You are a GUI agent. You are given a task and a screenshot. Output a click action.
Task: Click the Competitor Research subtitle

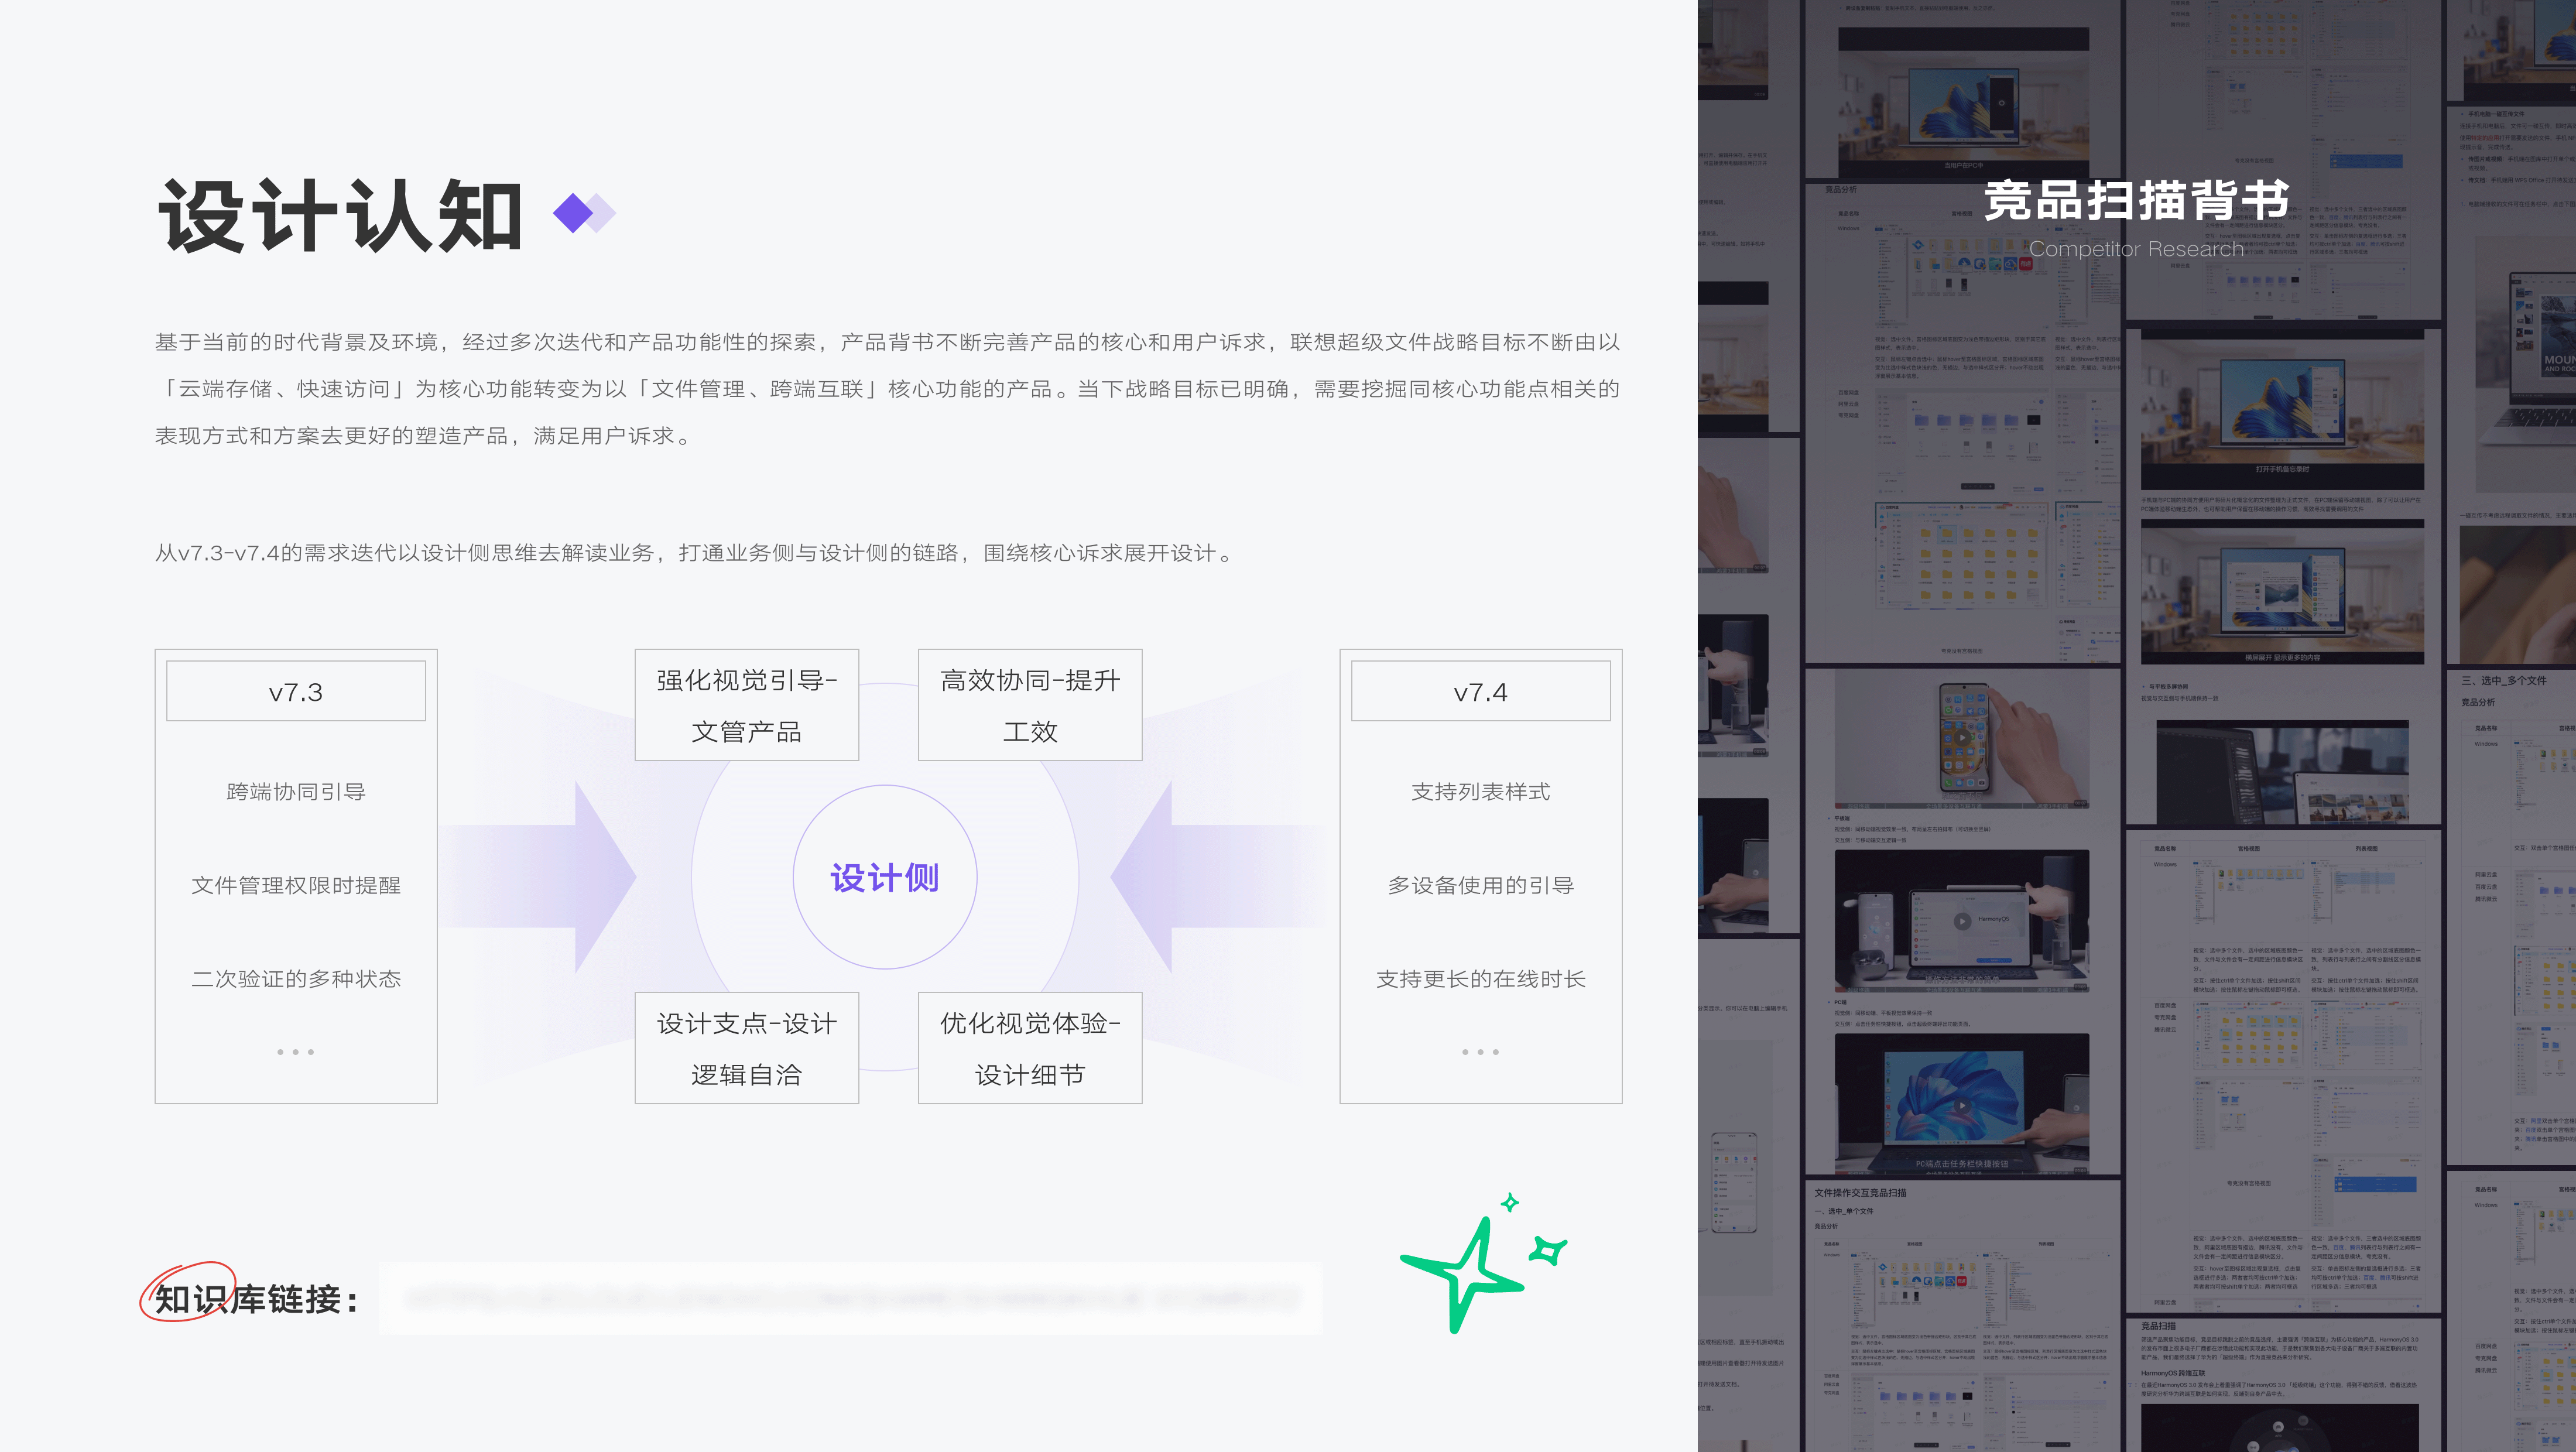click(2136, 249)
